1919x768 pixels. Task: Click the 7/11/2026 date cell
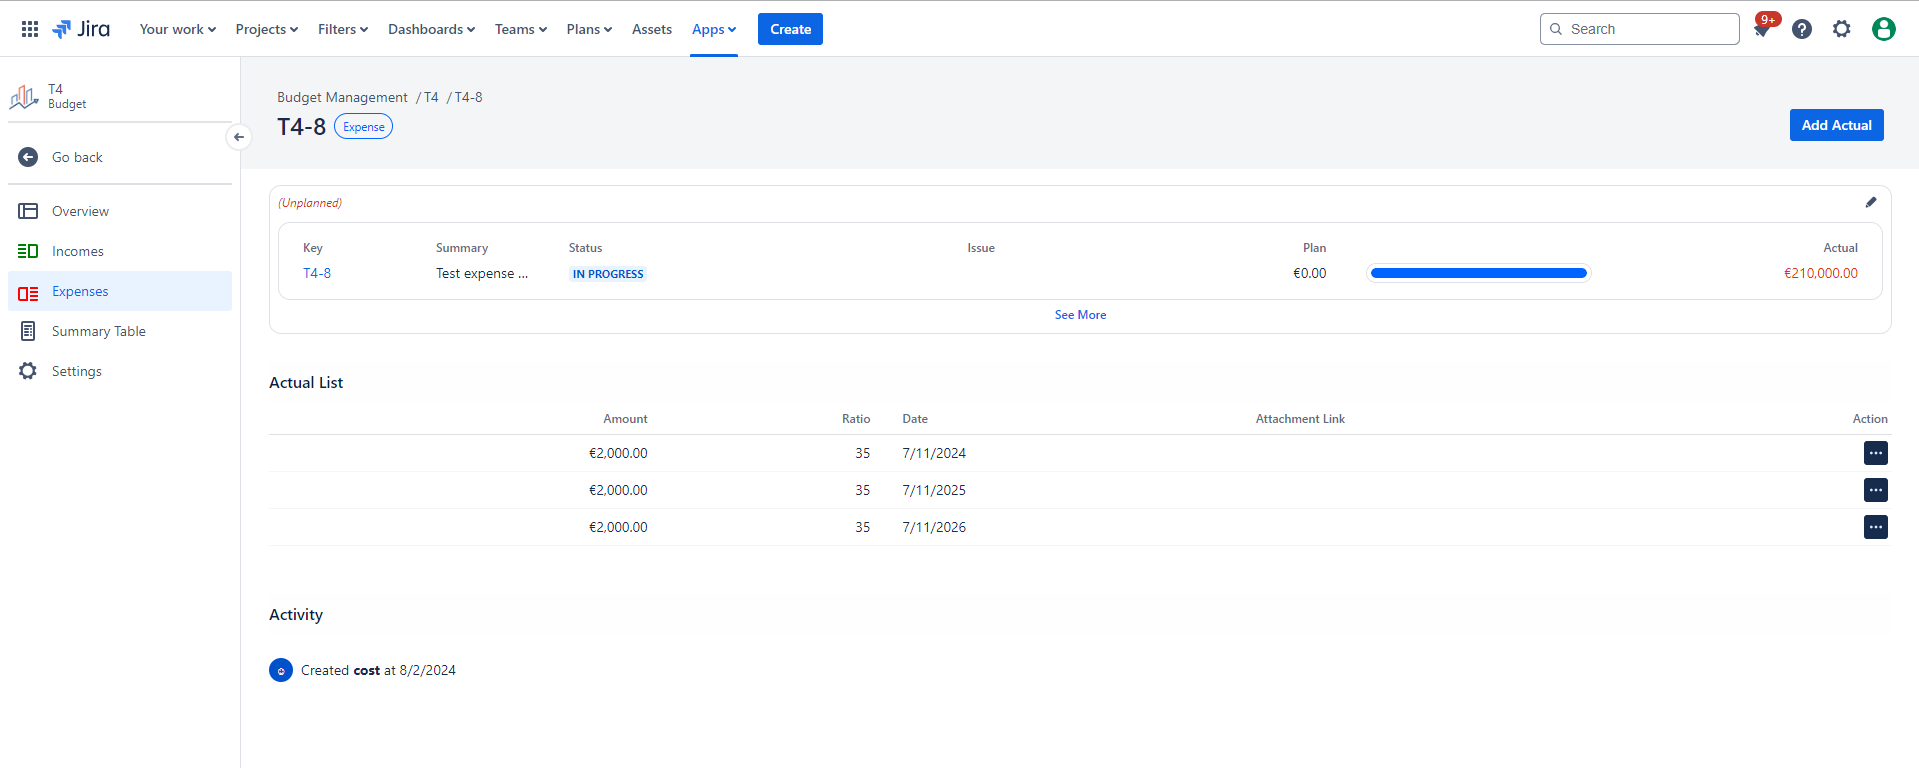pos(934,527)
